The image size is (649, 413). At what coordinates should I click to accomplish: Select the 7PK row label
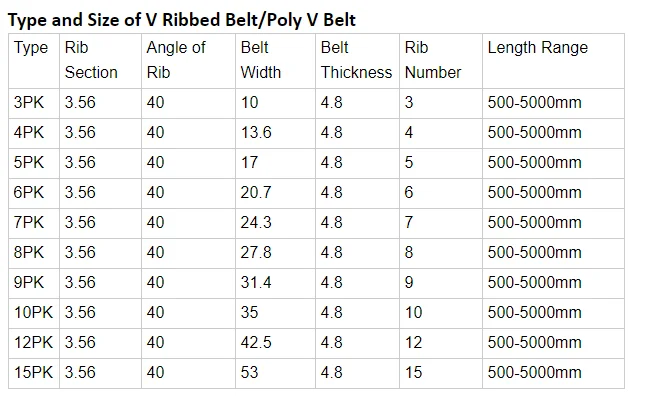[x=31, y=222]
